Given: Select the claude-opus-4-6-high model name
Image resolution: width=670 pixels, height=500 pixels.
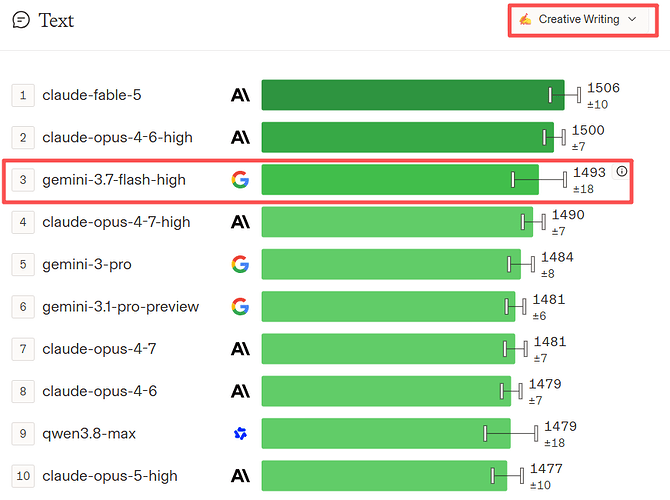Looking at the screenshot, I should tap(117, 138).
